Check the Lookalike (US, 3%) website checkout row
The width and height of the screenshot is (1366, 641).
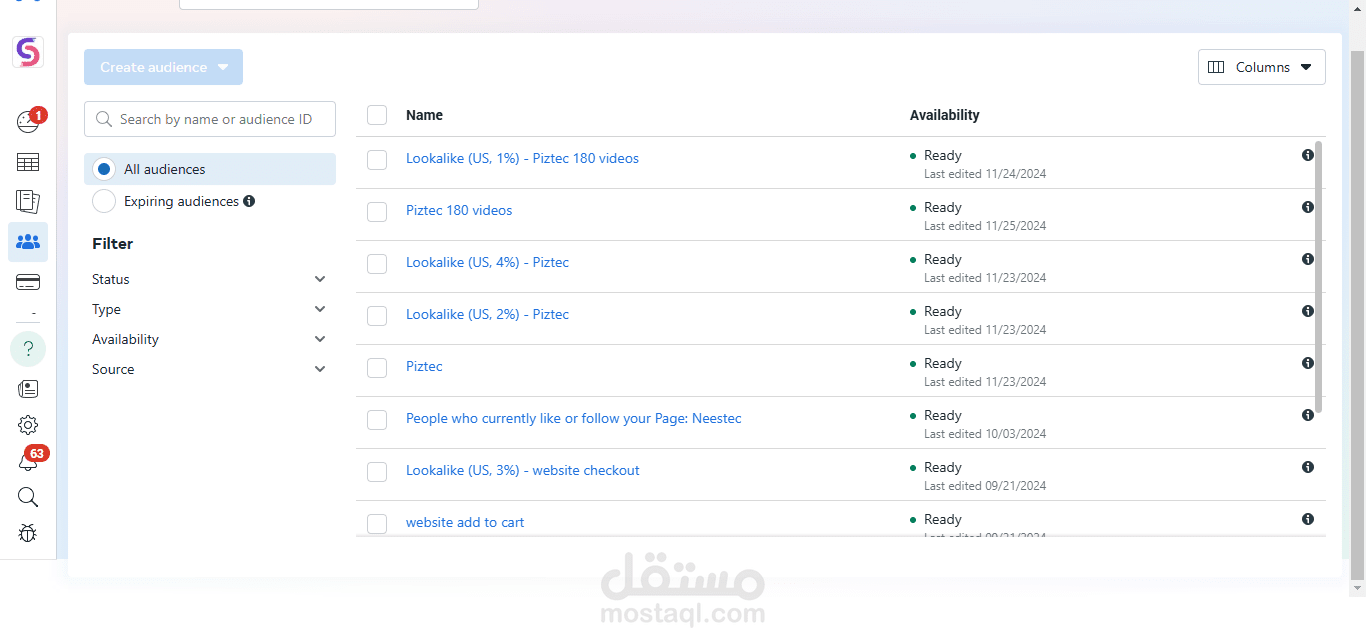click(x=377, y=472)
